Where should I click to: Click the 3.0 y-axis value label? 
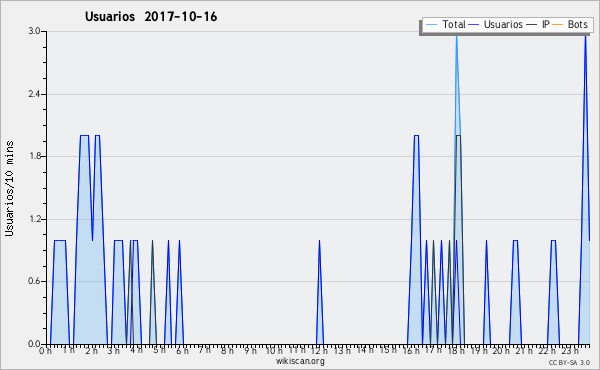point(34,31)
